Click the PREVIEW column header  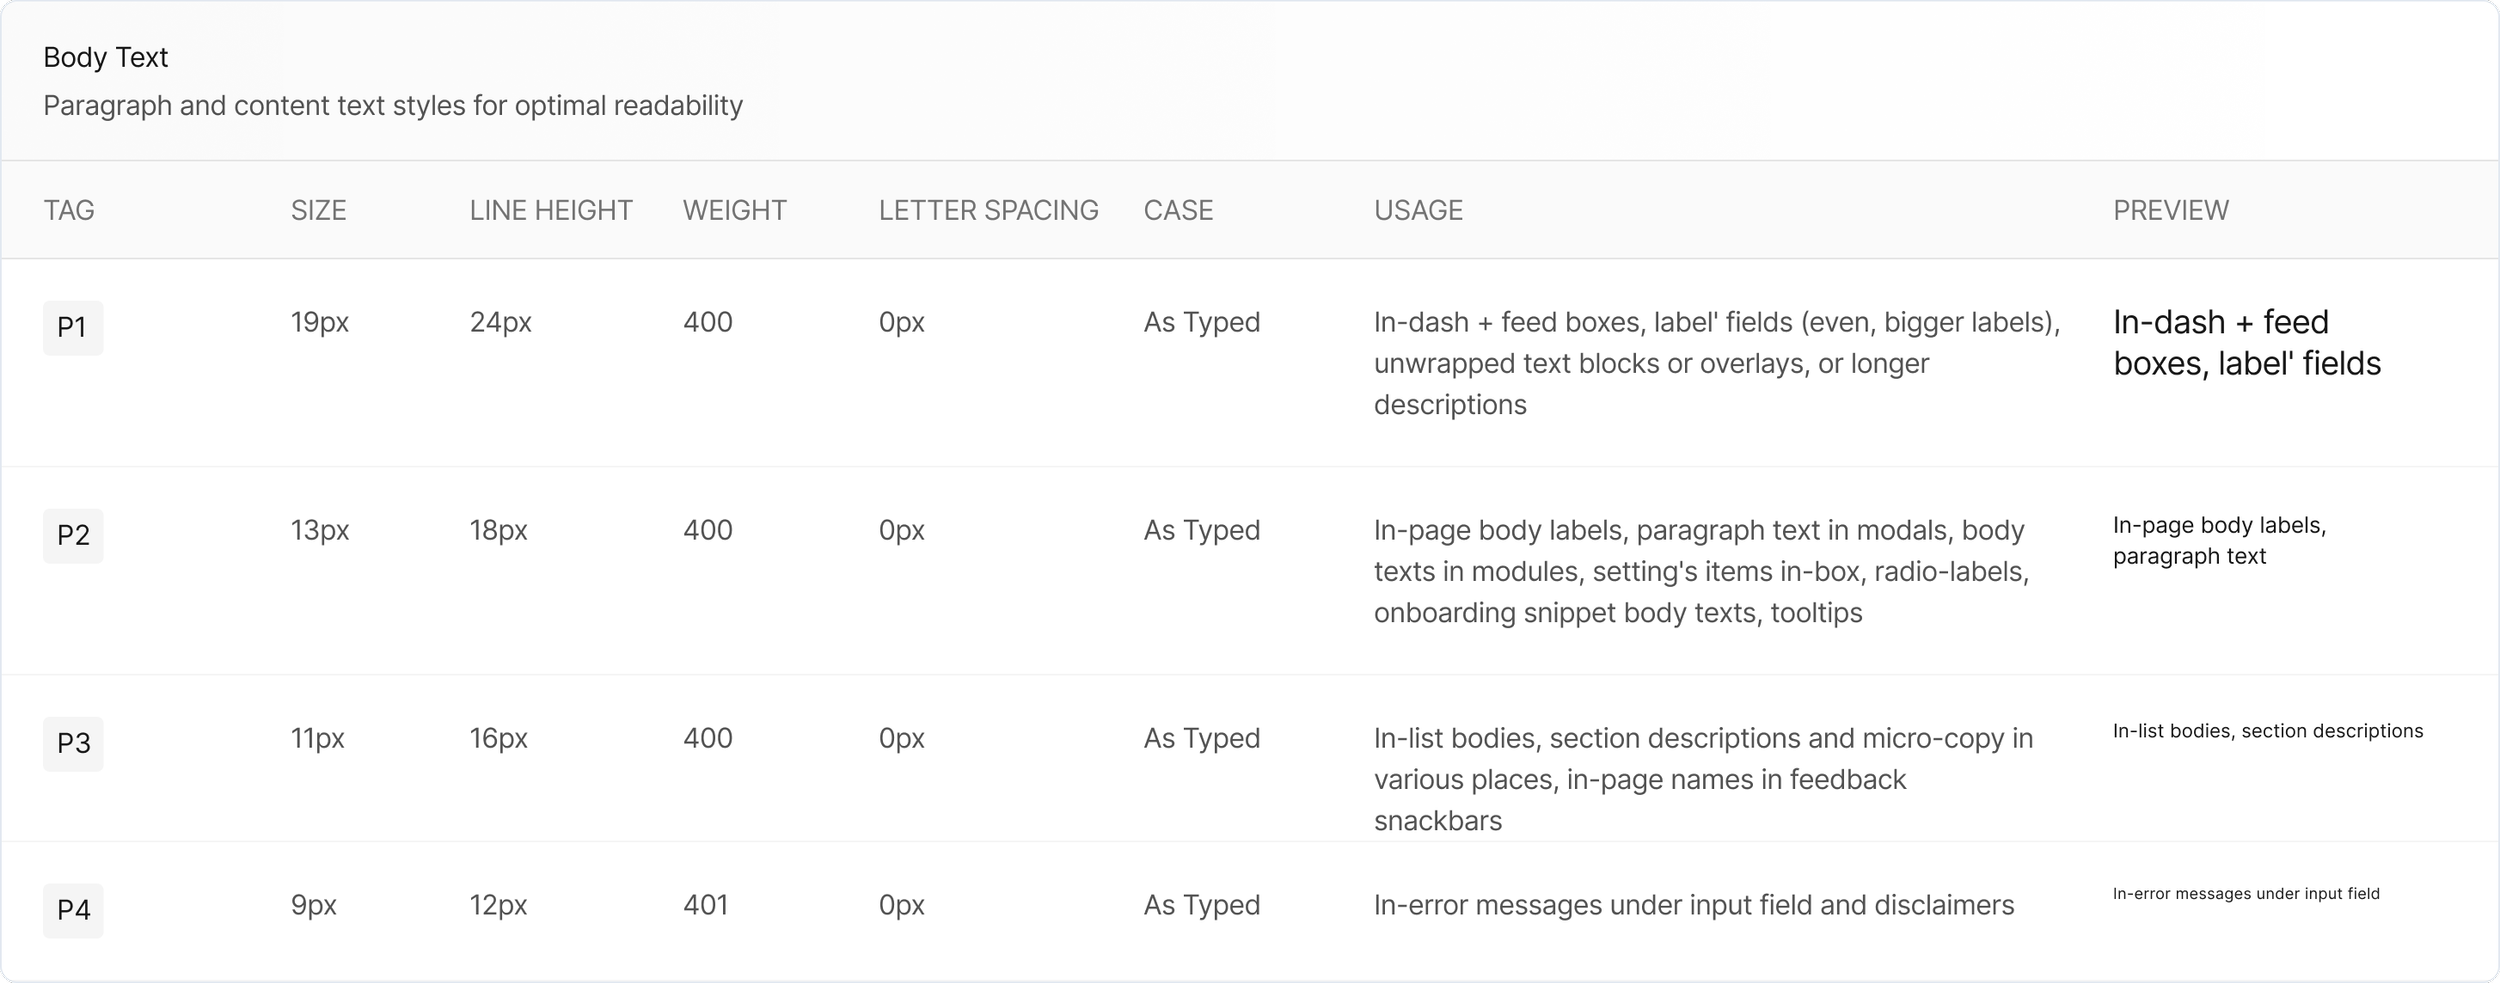pyautogui.click(x=2170, y=210)
